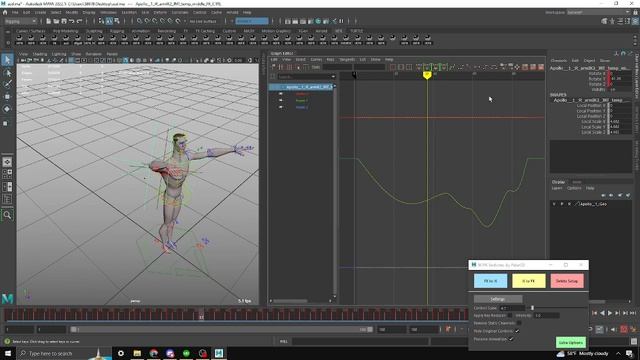Choose the Lasso select tool
Image resolution: width=640 pixels, height=360 pixels.
[7, 73]
